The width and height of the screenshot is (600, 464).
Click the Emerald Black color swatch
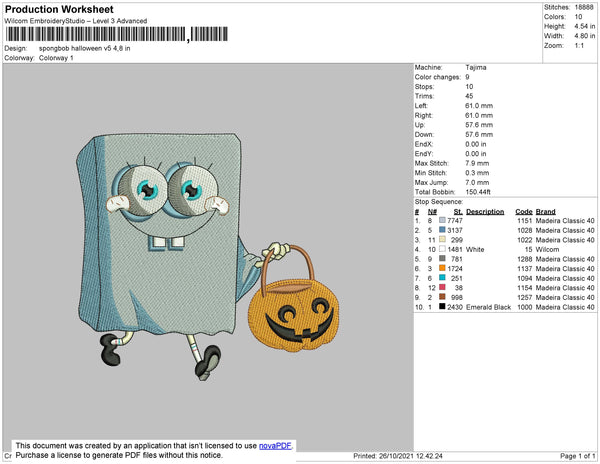(442, 306)
